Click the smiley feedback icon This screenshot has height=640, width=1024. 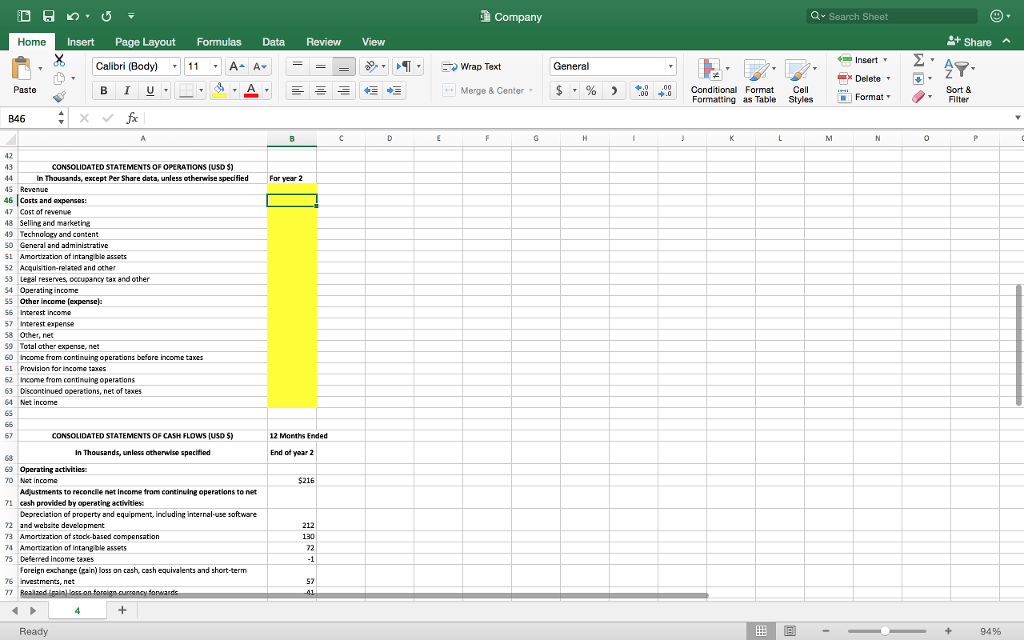coord(997,16)
